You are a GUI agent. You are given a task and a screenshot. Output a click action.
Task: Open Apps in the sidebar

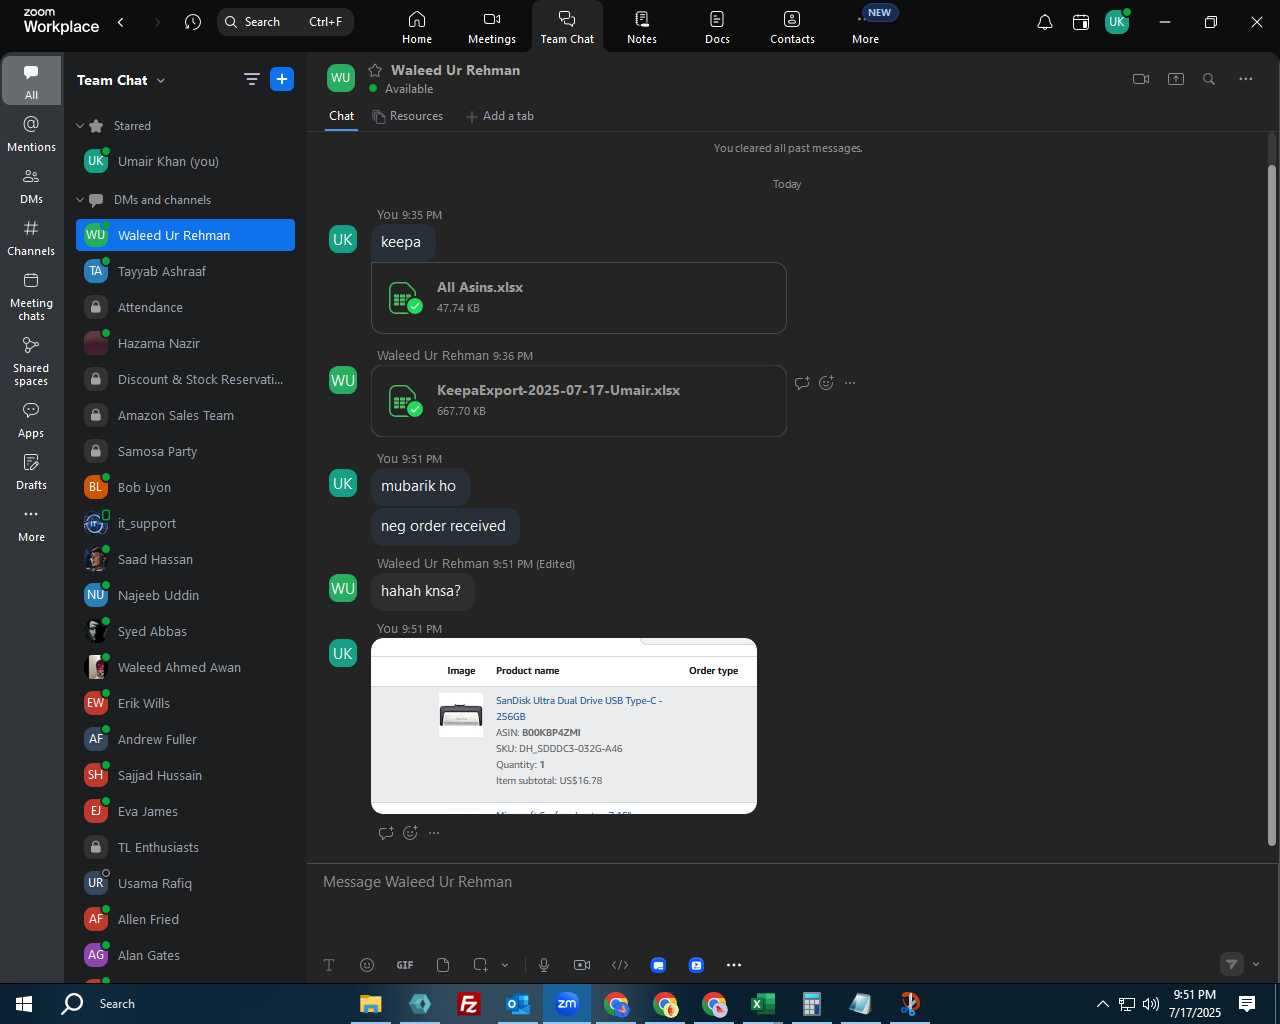(31, 420)
